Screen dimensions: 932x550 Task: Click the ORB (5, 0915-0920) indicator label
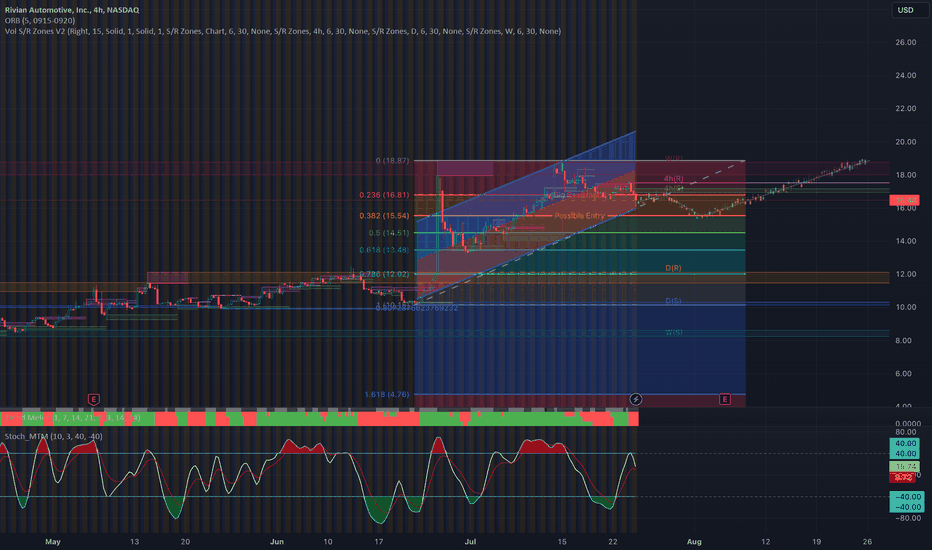point(40,20)
